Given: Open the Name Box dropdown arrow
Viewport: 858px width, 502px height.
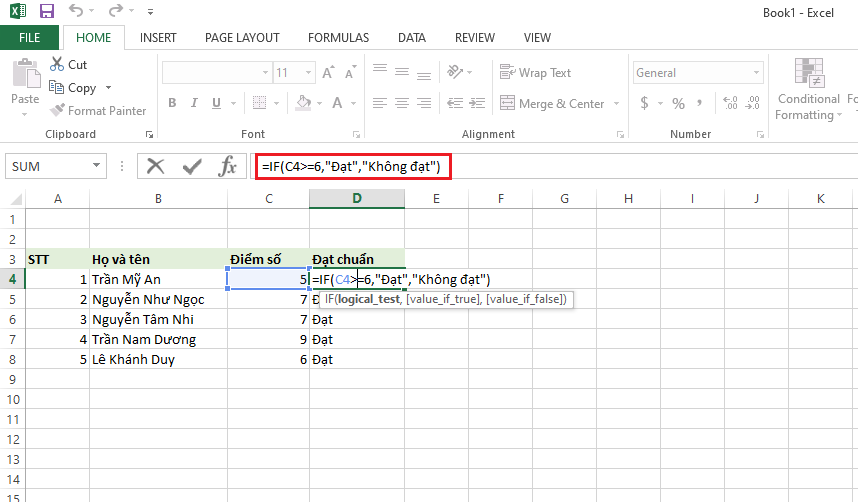Looking at the screenshot, I should click(96, 165).
